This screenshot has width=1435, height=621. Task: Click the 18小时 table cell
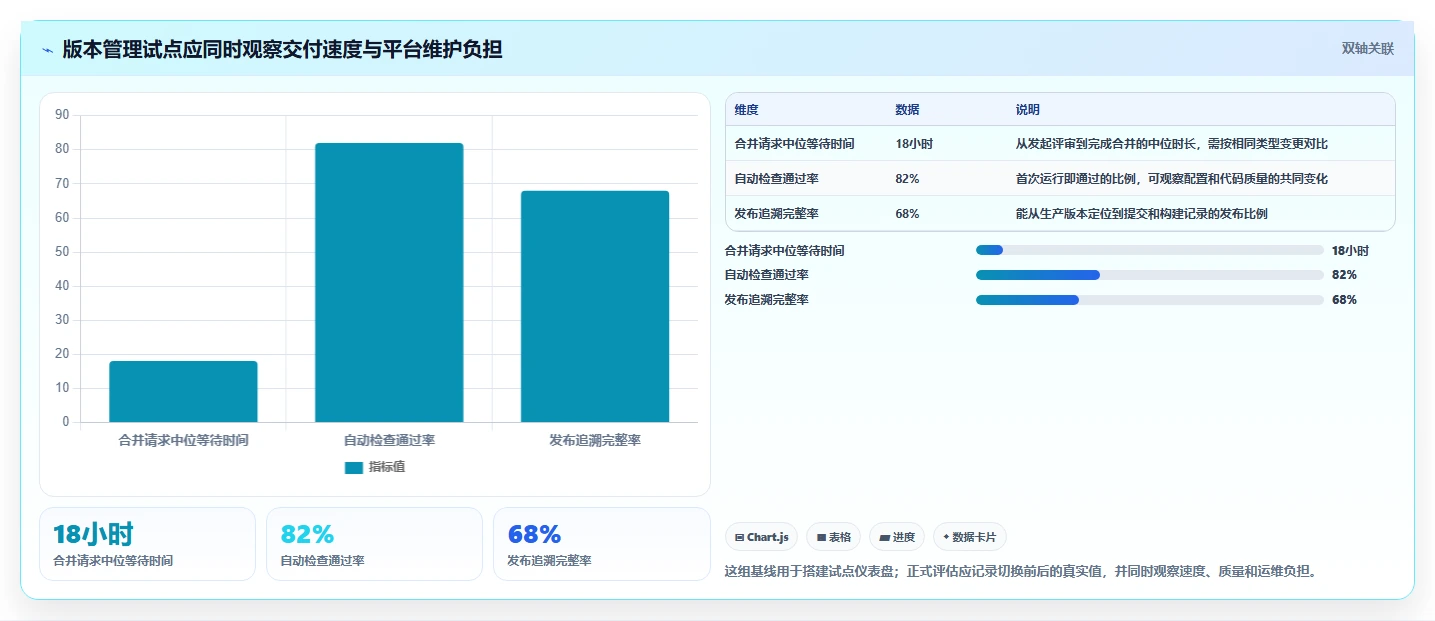click(914, 144)
